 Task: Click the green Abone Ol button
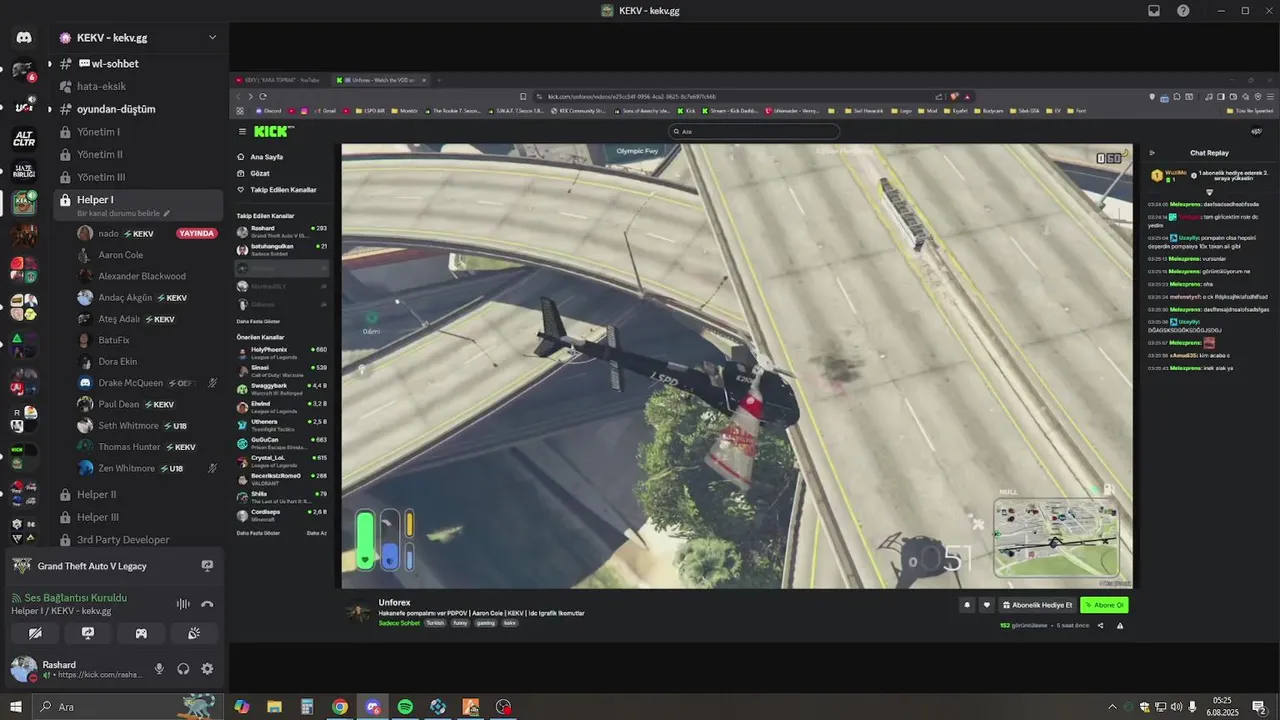coord(1104,605)
